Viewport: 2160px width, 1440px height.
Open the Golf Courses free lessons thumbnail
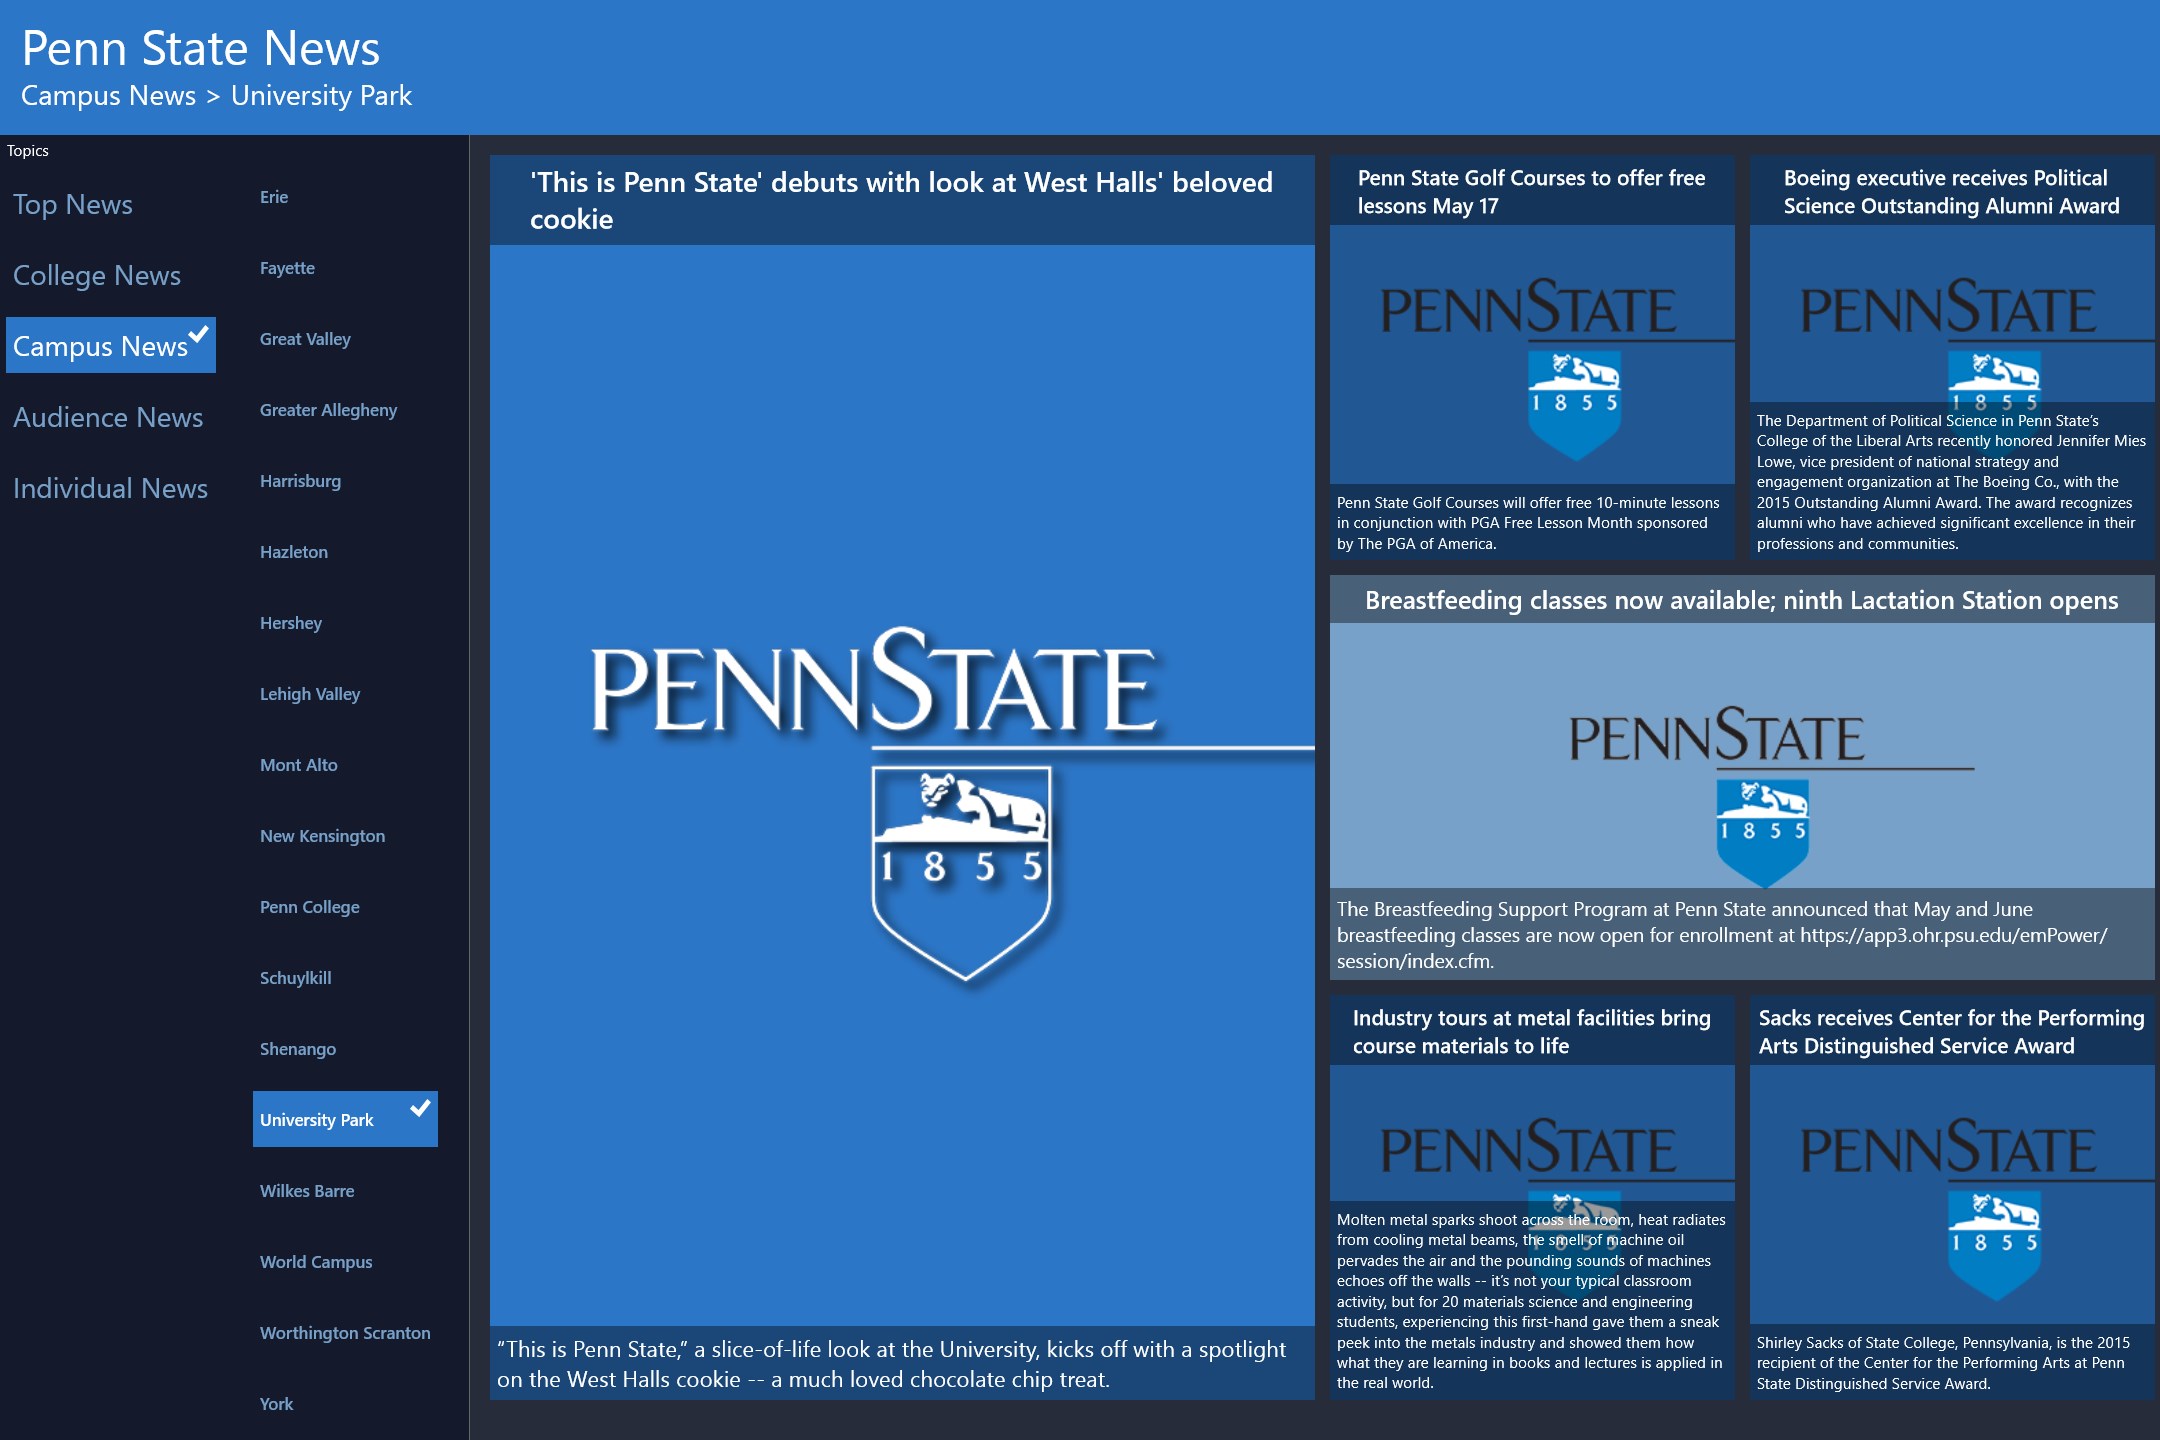[1531, 355]
